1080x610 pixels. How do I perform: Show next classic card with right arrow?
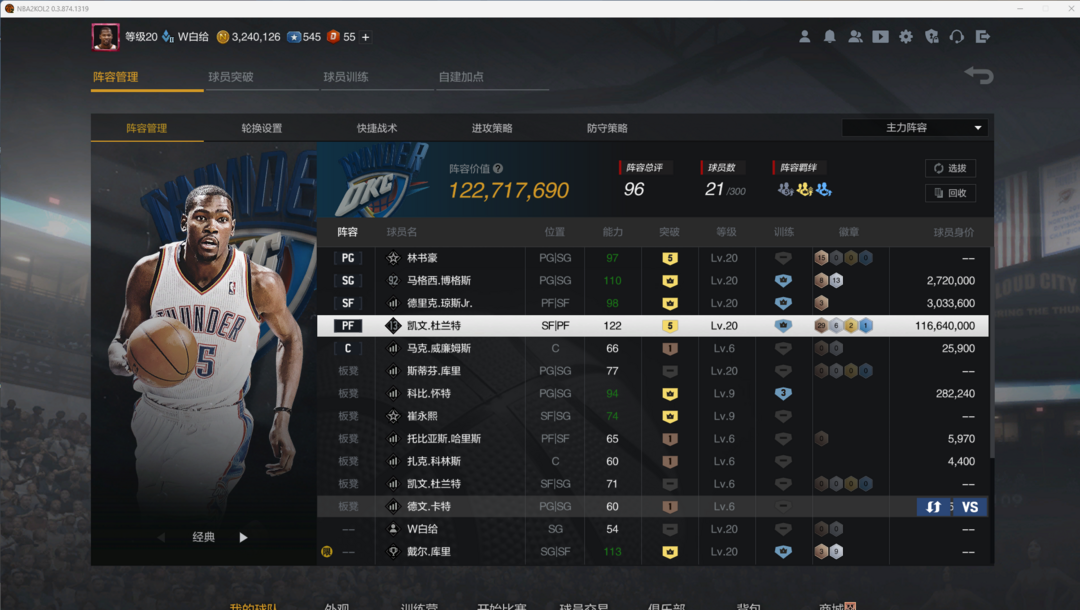point(243,537)
